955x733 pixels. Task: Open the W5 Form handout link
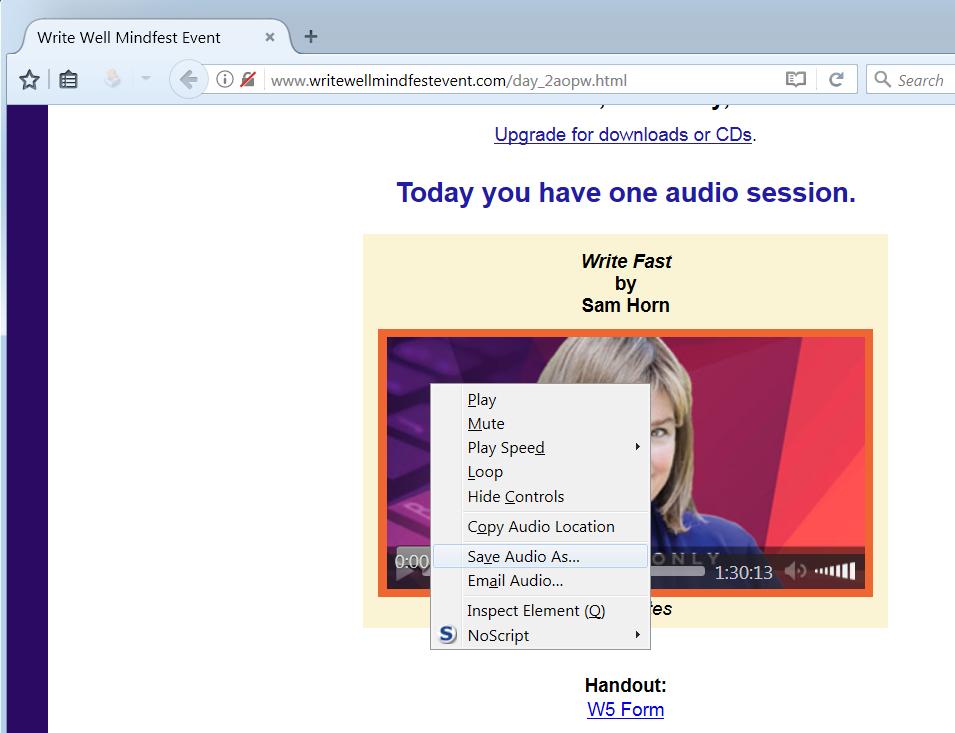(x=626, y=709)
